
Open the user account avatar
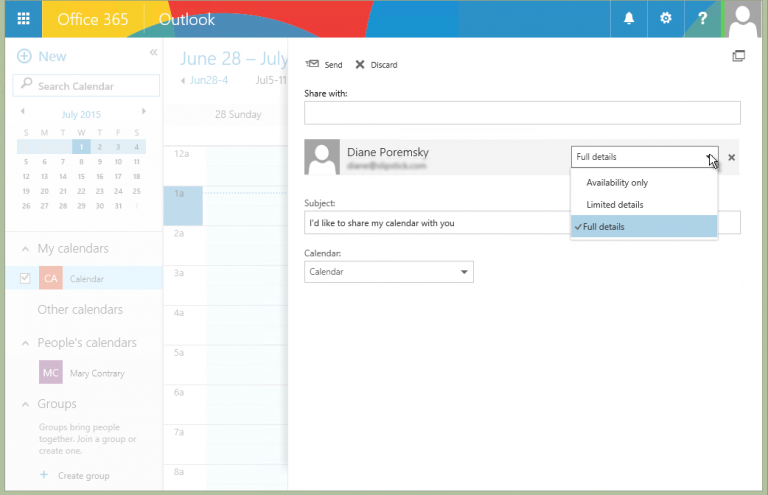click(743, 19)
